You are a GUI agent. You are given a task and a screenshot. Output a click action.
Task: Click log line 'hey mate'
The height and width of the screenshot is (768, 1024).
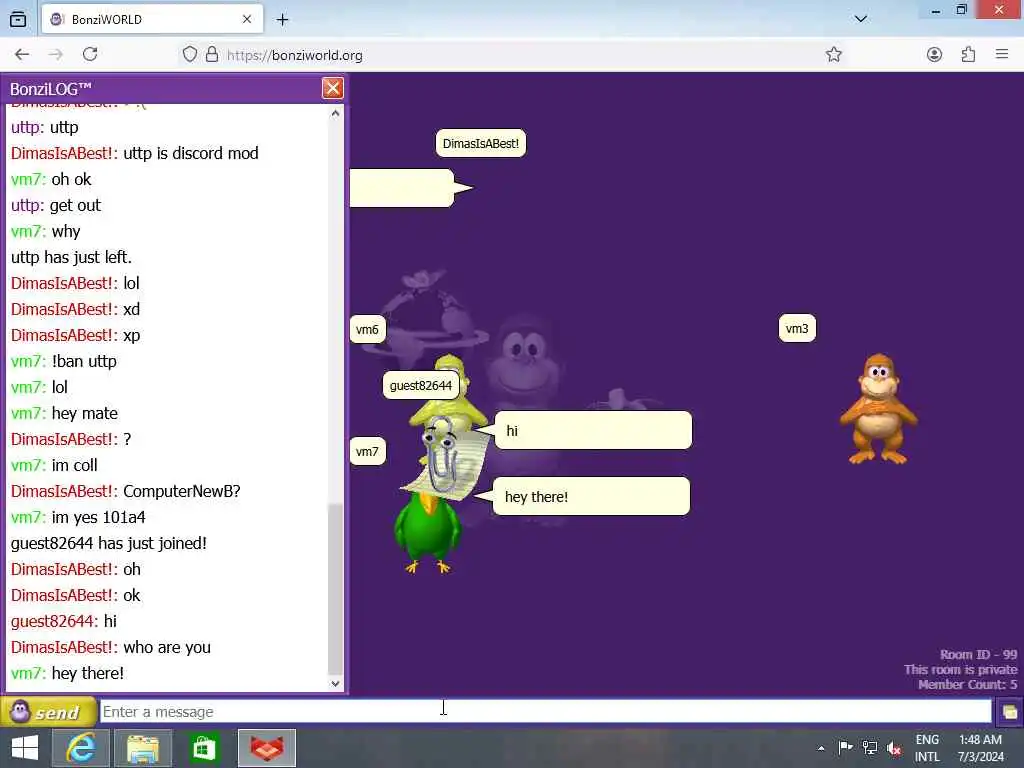64,413
